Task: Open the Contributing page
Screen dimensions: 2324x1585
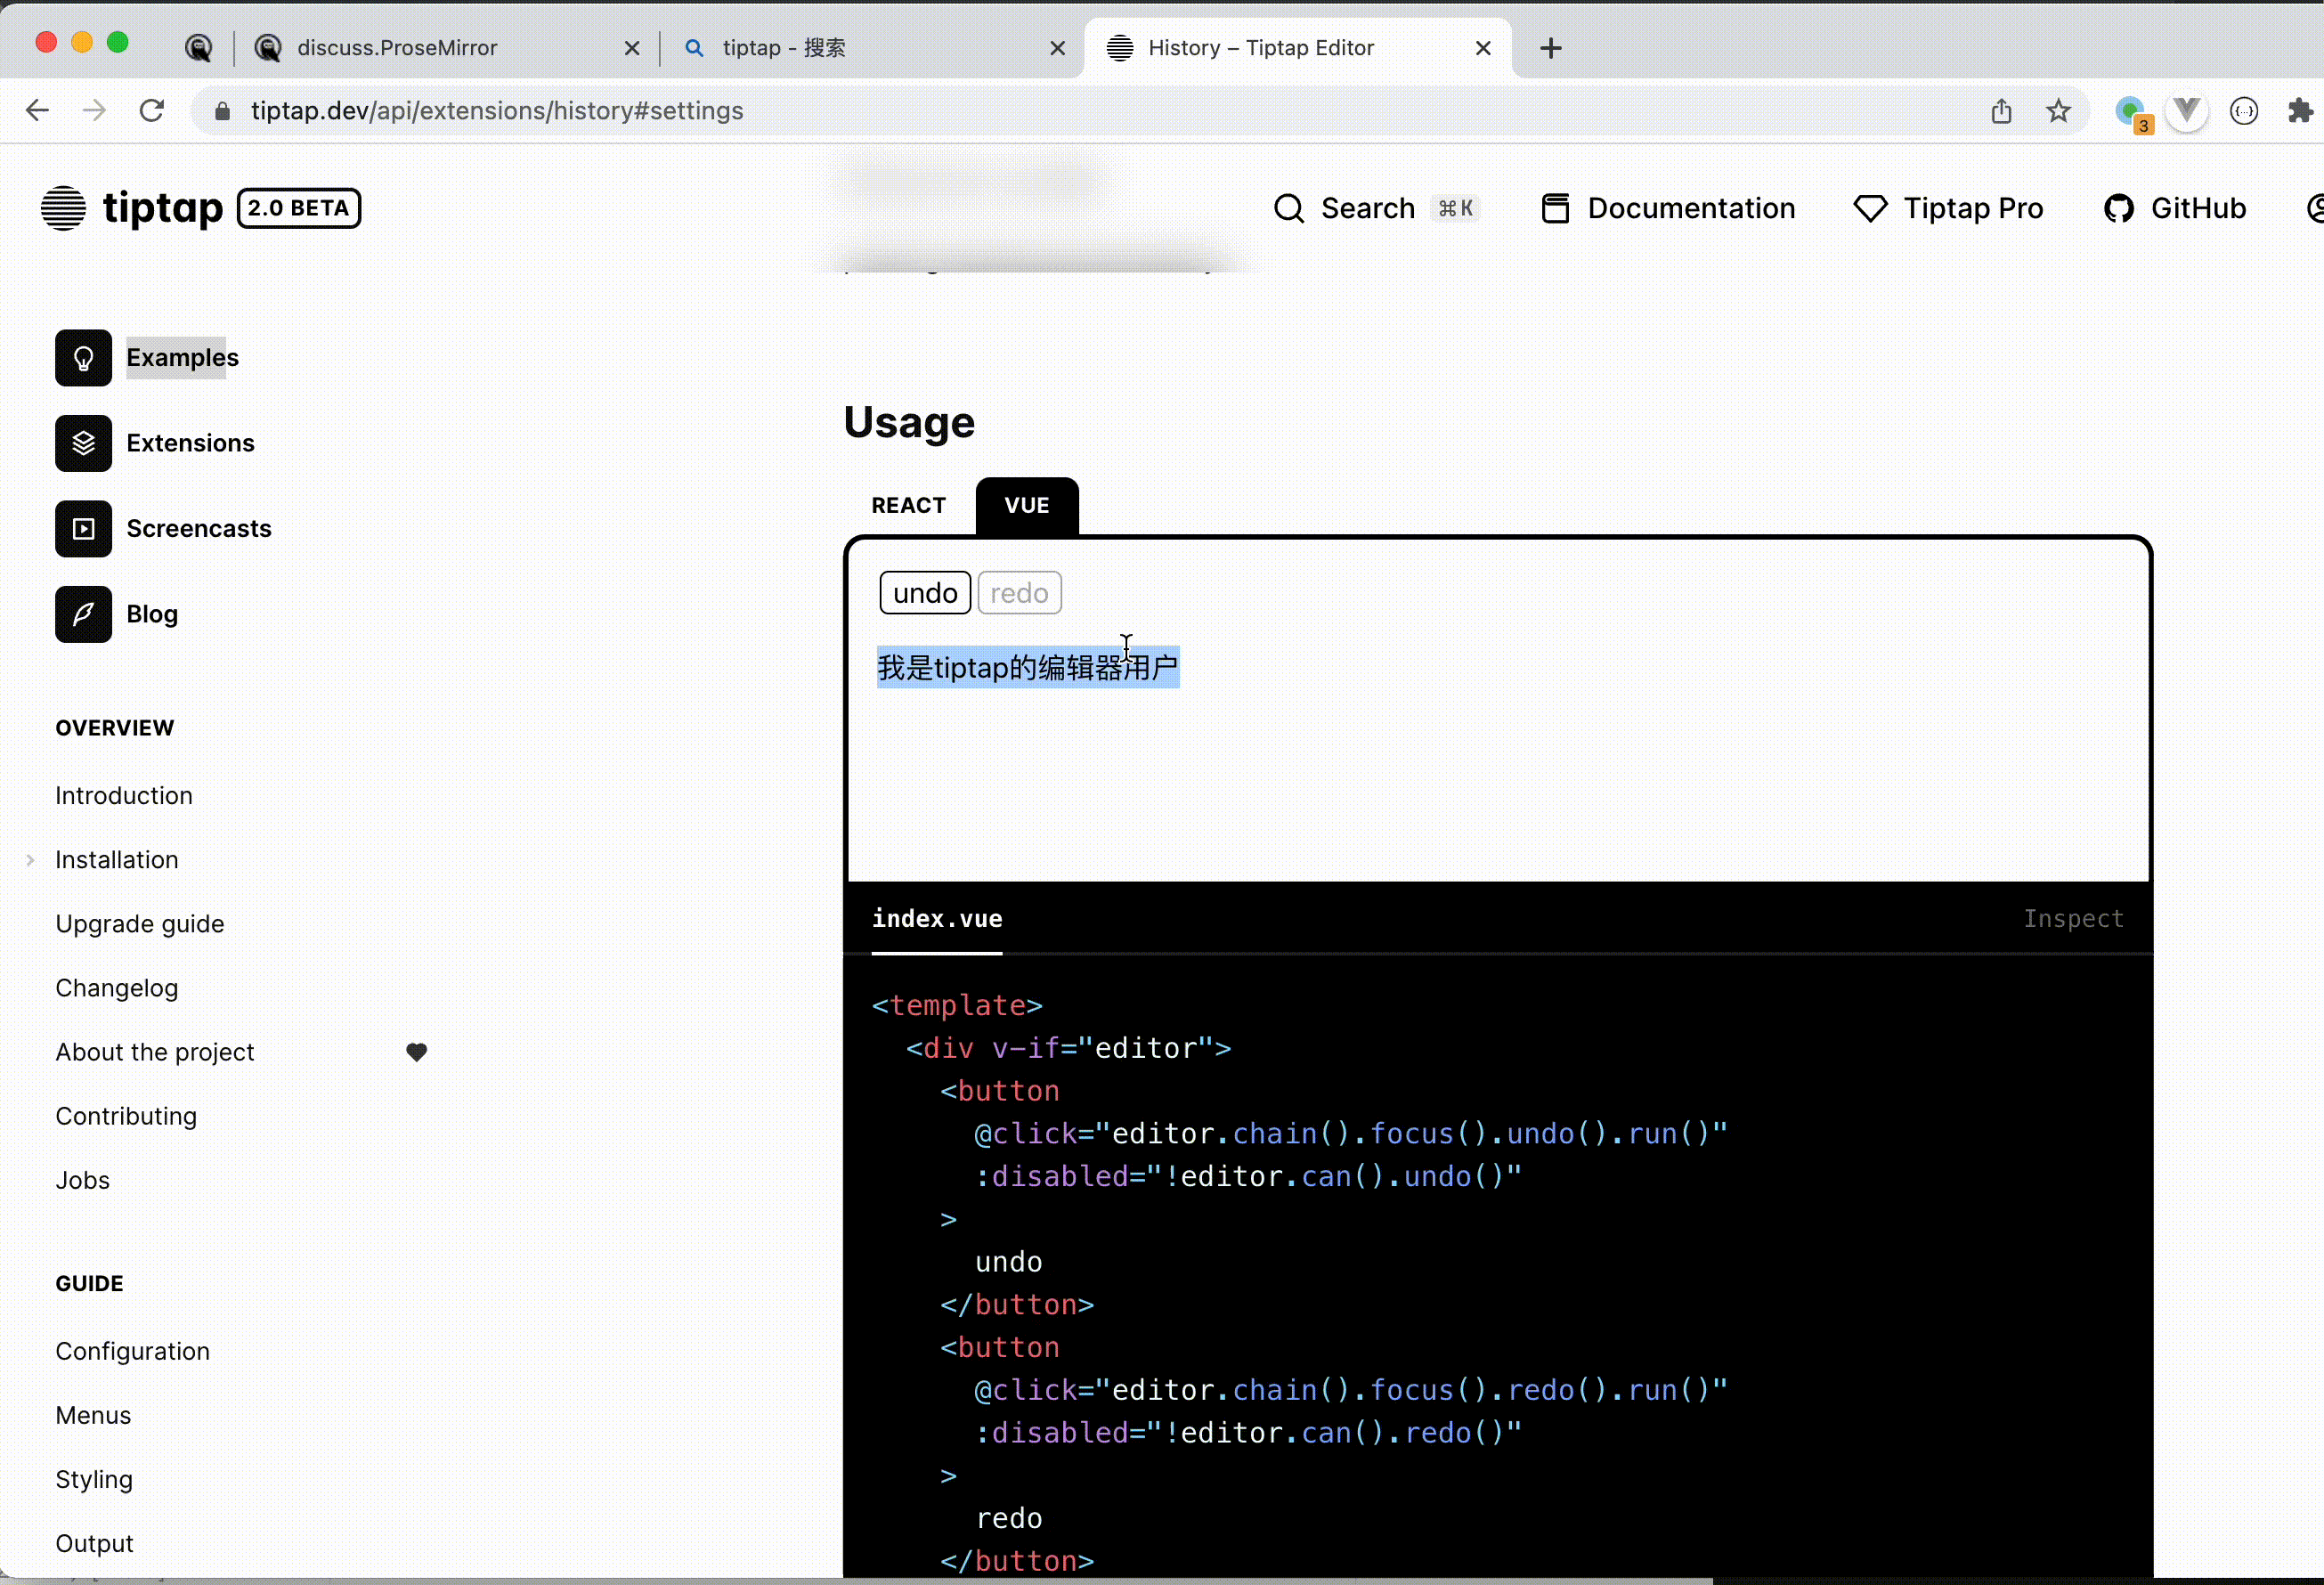Action: pyautogui.click(x=126, y=1116)
